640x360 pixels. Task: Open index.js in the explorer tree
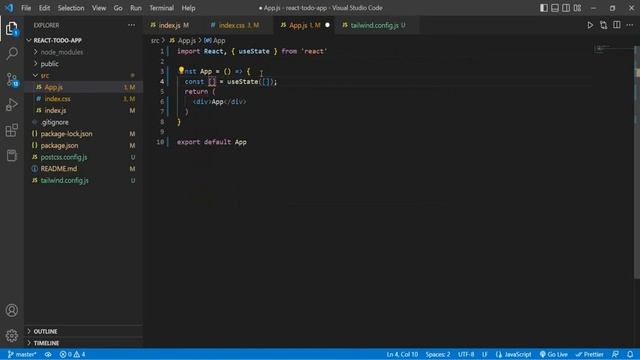pyautogui.click(x=84, y=111)
